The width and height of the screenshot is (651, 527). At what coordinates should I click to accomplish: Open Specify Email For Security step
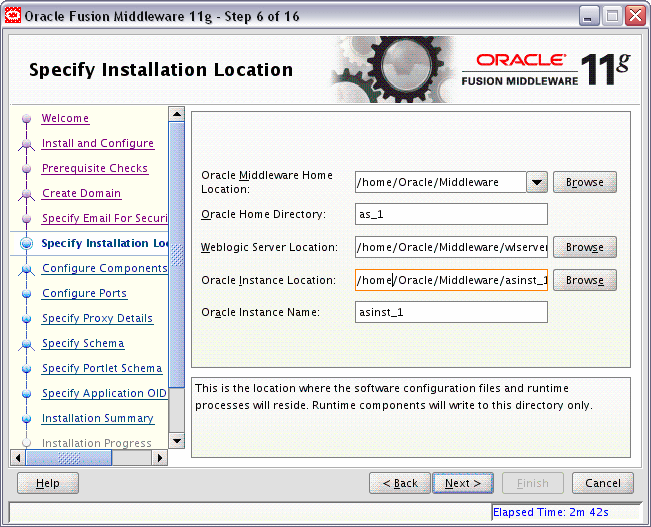click(x=105, y=218)
